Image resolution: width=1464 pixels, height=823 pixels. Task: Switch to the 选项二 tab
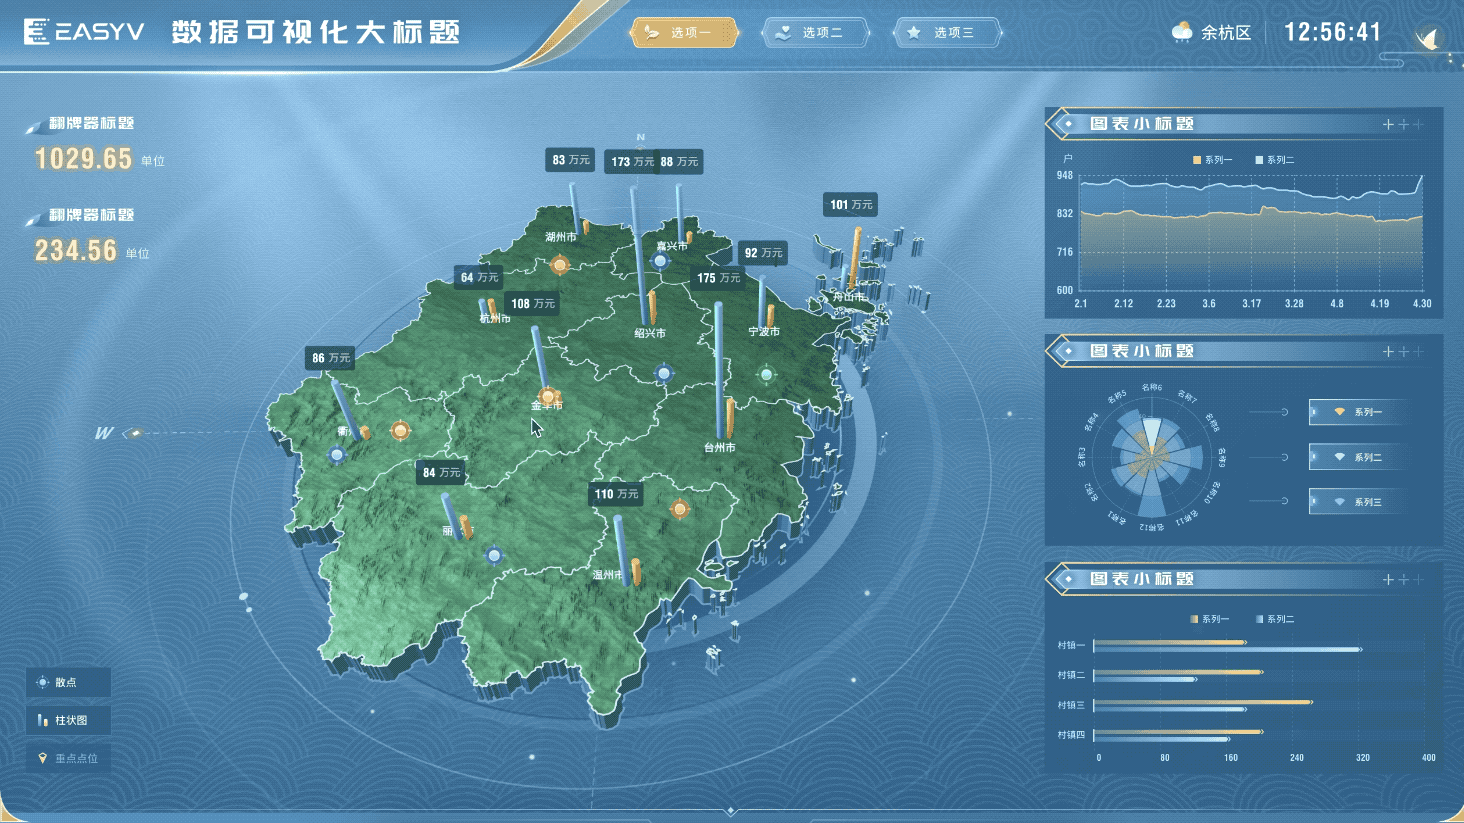[816, 33]
